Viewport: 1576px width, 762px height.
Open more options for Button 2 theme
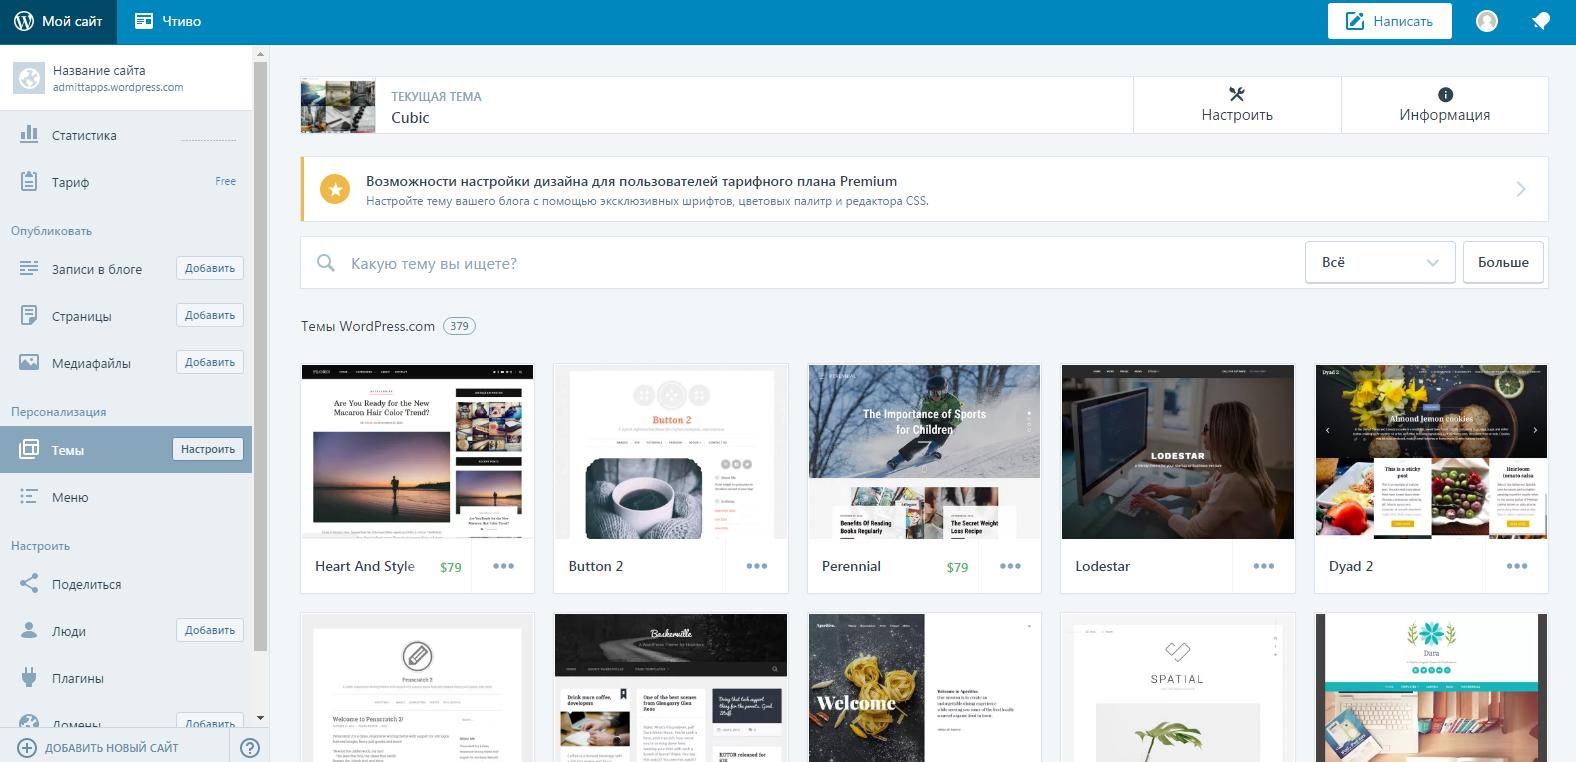(756, 566)
